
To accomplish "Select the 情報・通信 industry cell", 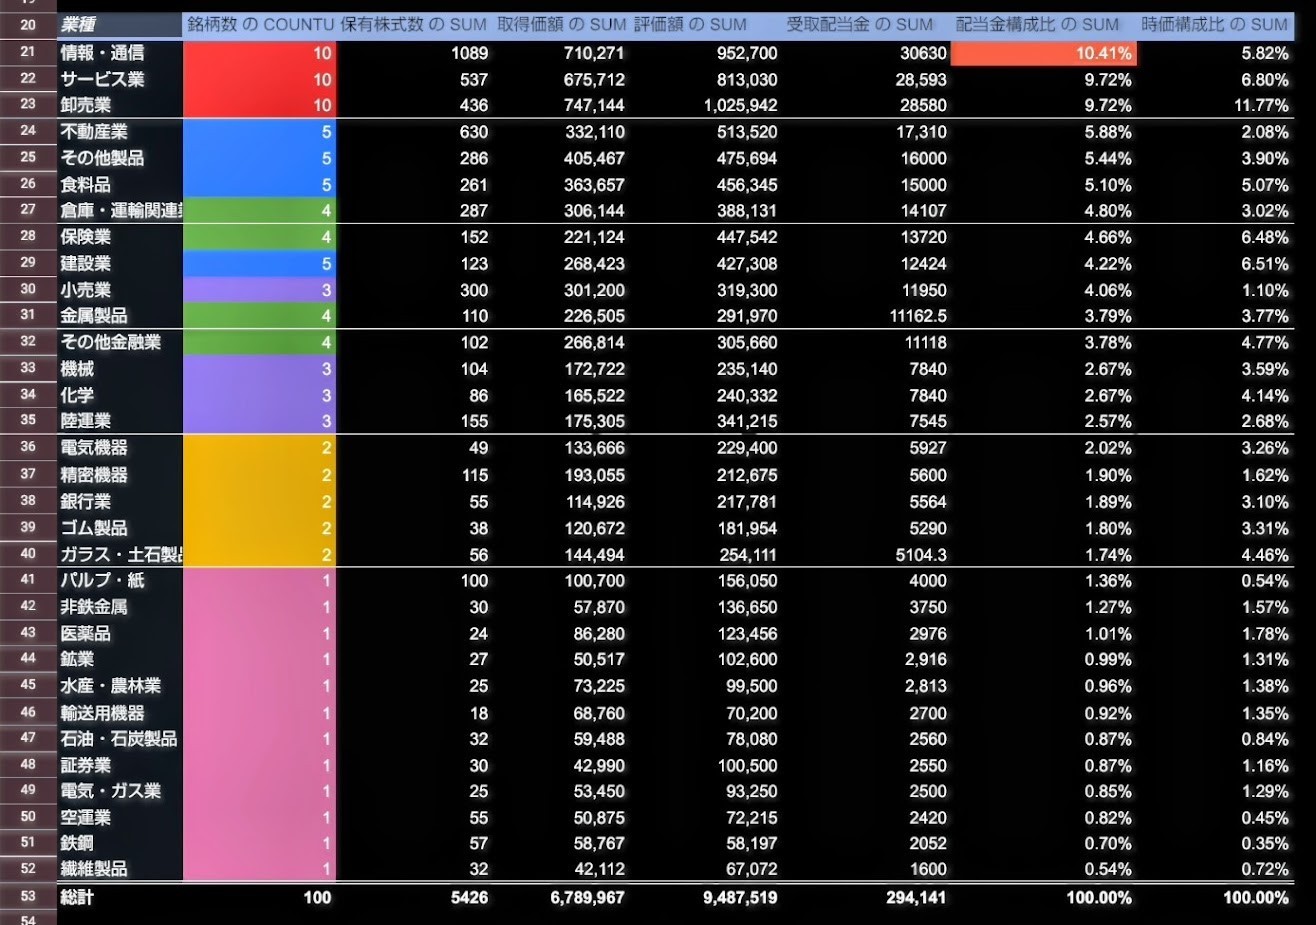I will click(x=119, y=53).
